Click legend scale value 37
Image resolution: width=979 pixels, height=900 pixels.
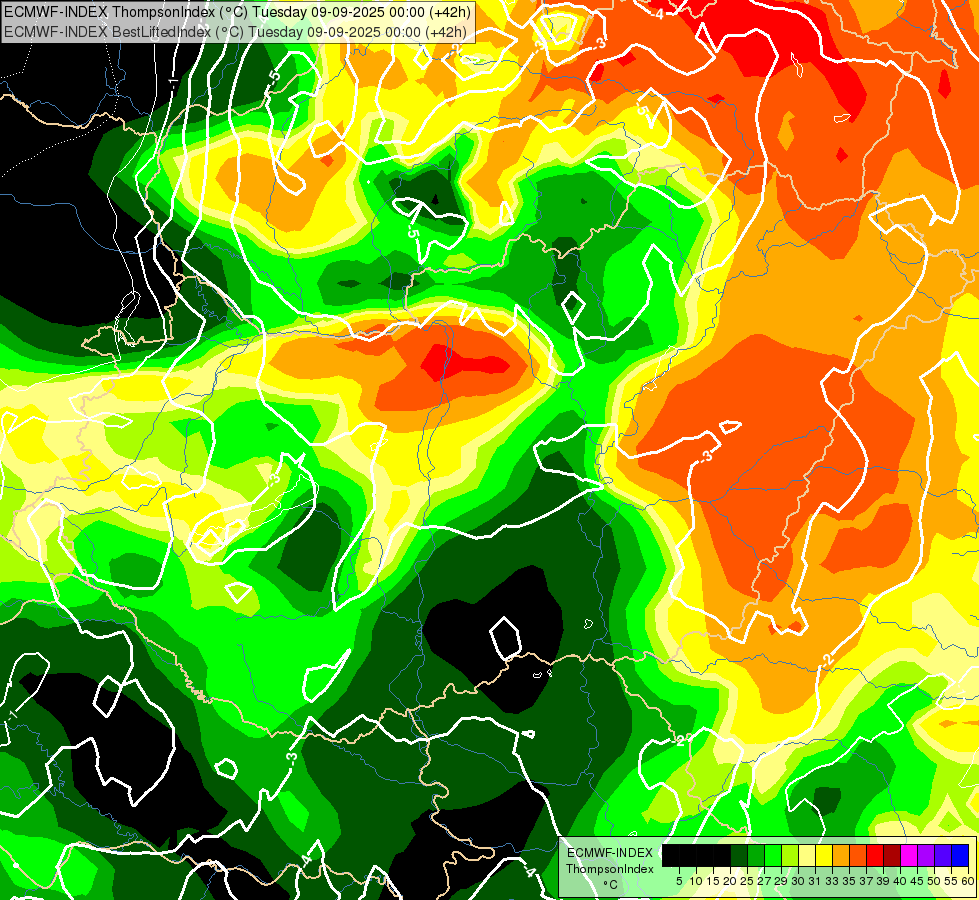[867, 881]
